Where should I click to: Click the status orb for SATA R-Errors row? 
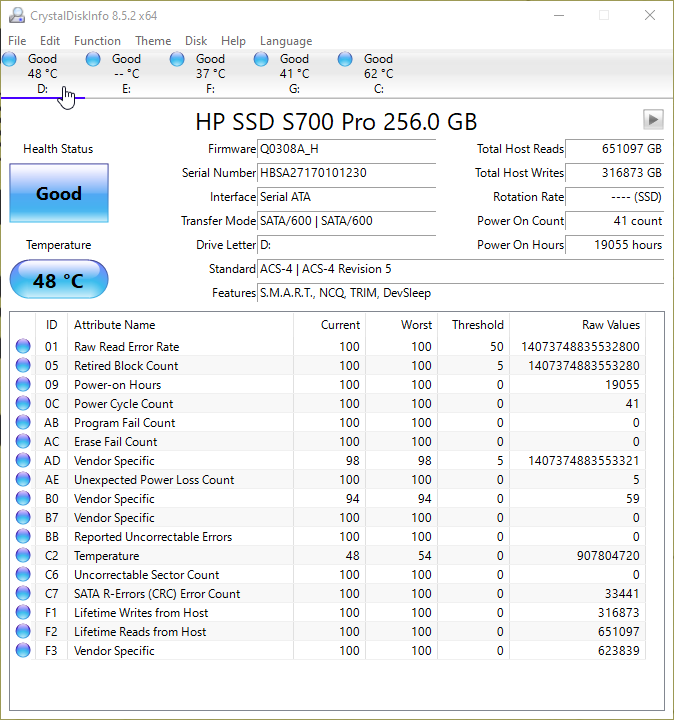(23, 594)
